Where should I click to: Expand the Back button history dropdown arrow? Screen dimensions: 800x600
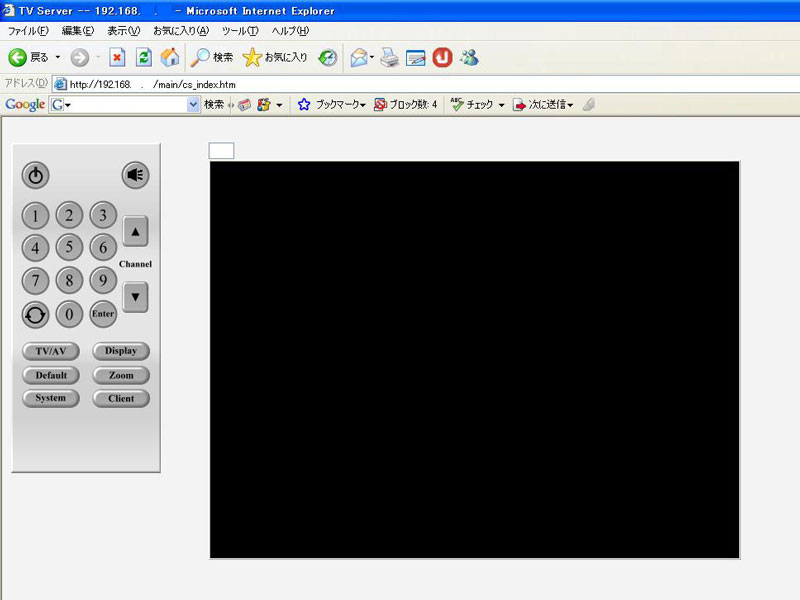(58, 57)
